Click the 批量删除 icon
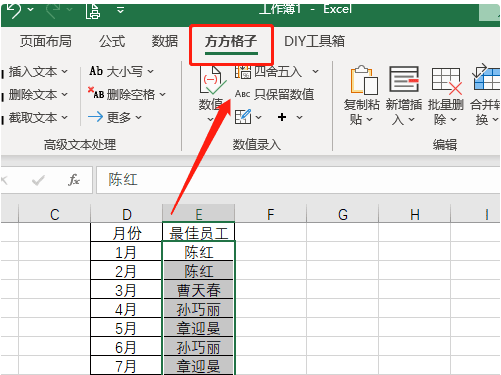The width and height of the screenshot is (501, 375). pos(447,80)
